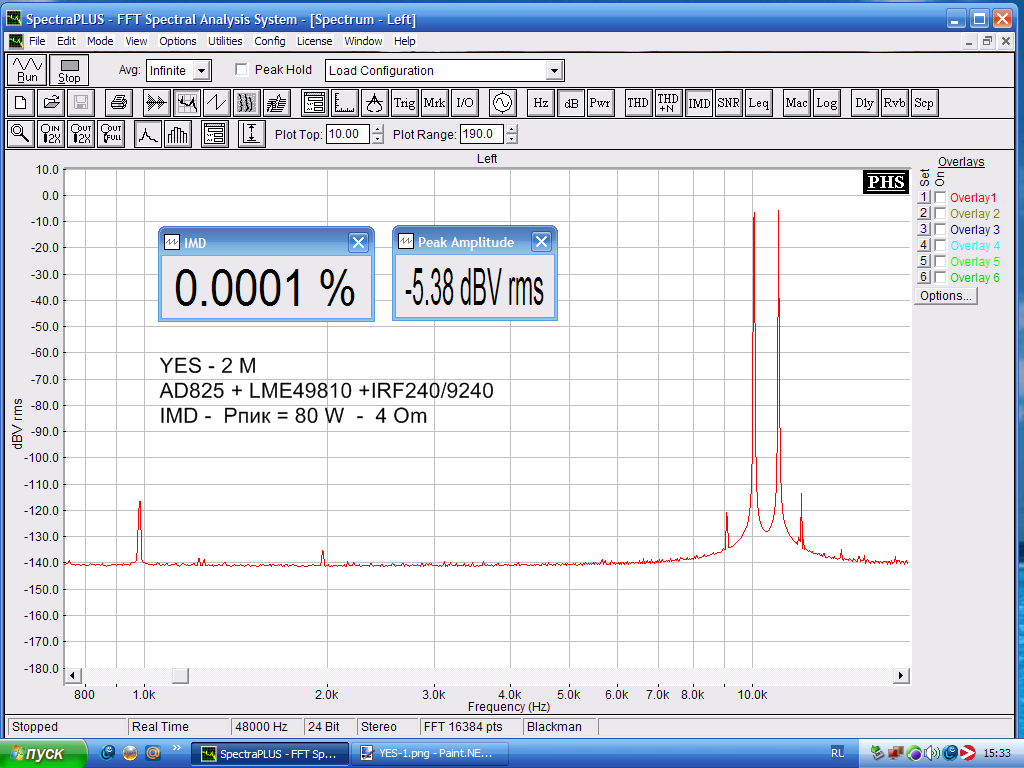
Task: Enable the Peak Hold checkbox
Action: (241, 70)
